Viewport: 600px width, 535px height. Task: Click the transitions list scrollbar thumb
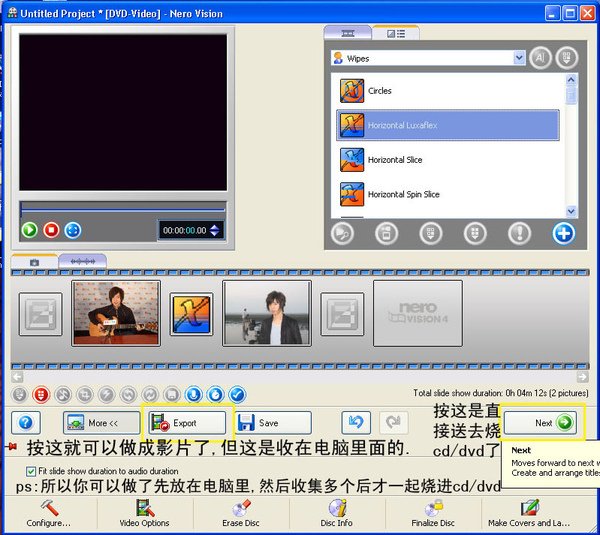tap(571, 95)
